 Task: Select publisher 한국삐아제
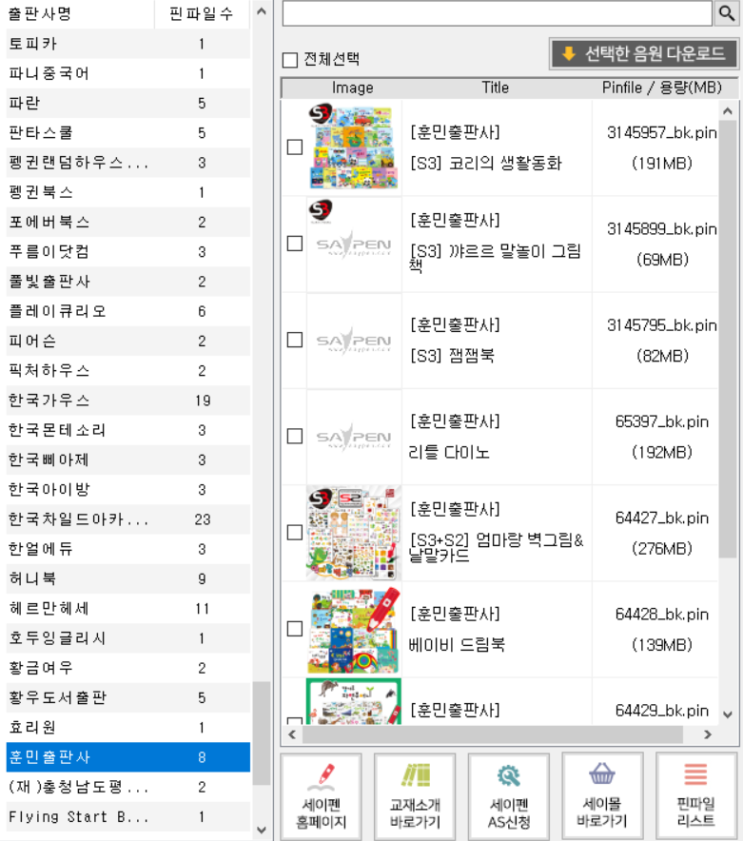click(x=128, y=460)
